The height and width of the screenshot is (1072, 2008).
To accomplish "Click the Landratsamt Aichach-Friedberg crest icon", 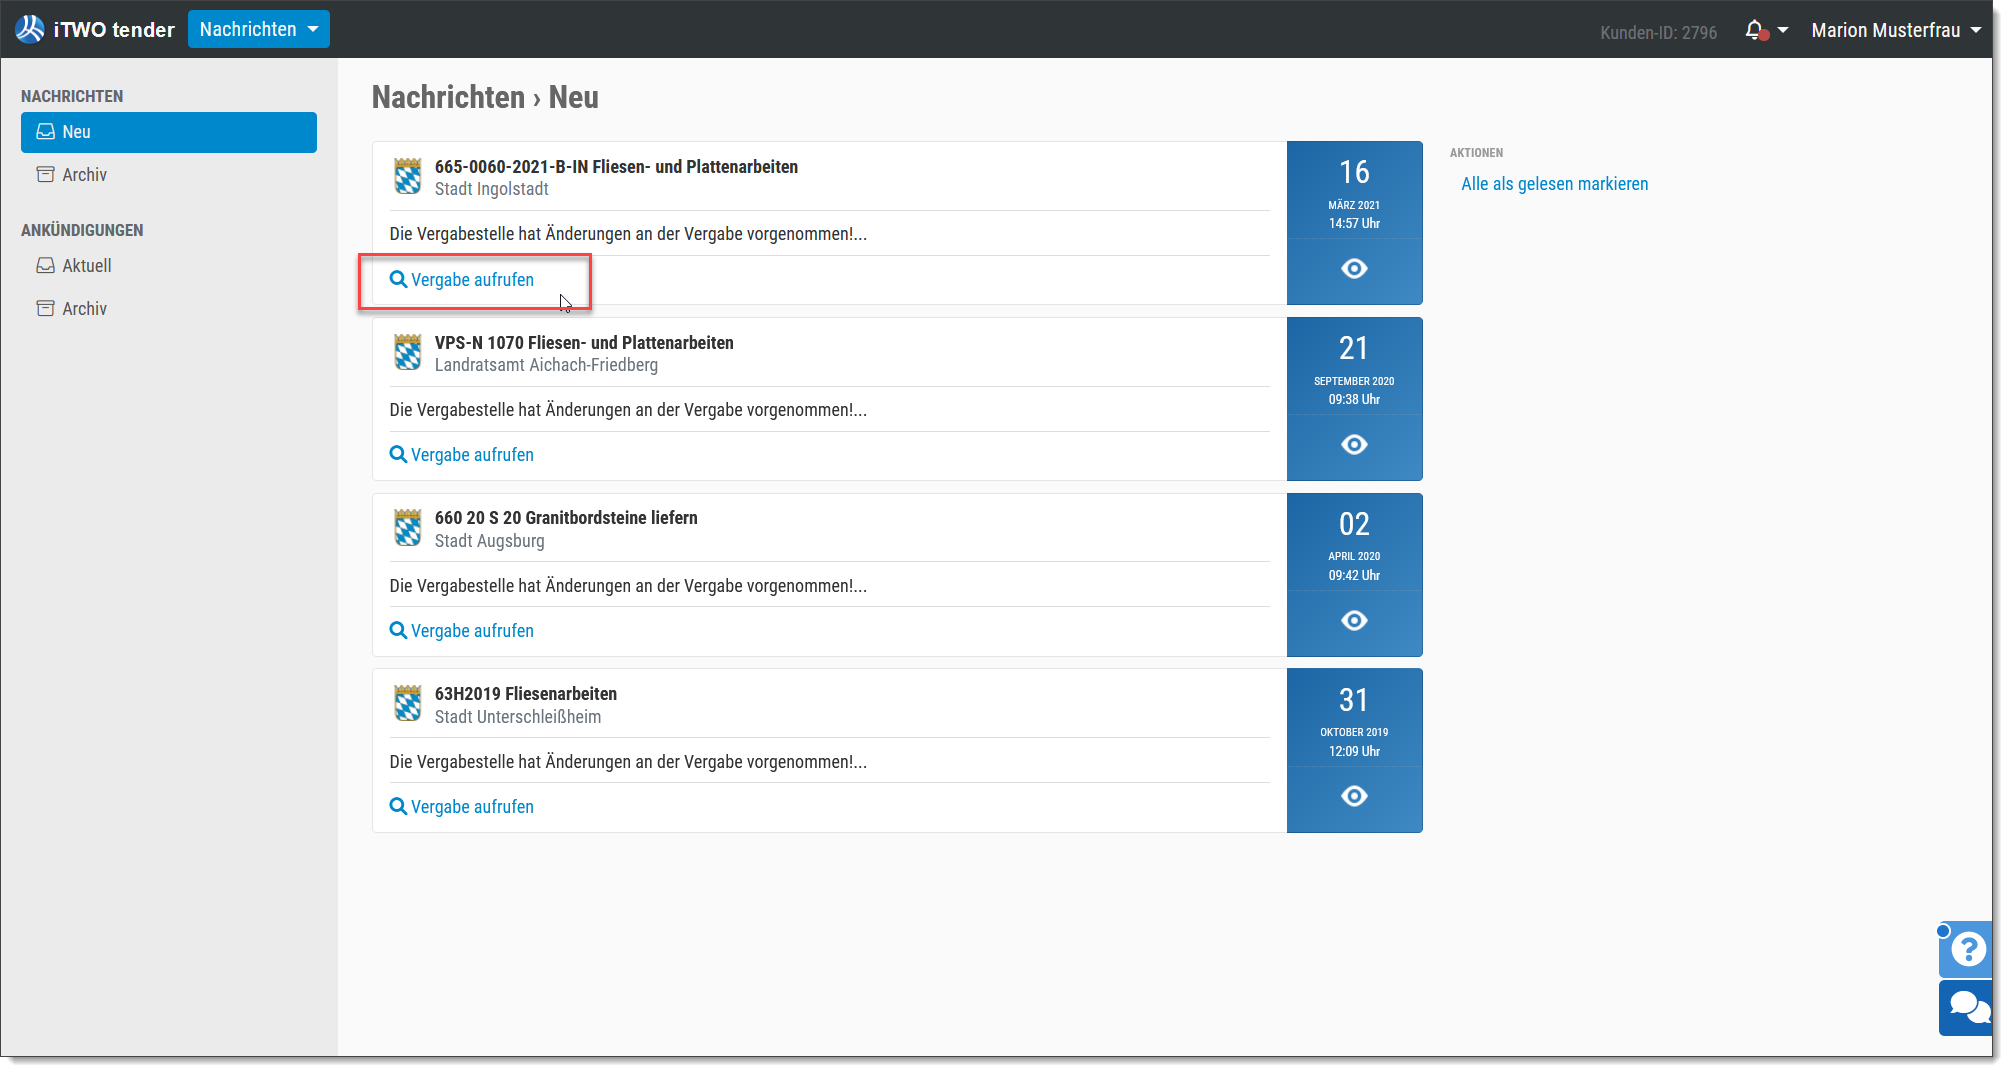I will click(x=408, y=352).
